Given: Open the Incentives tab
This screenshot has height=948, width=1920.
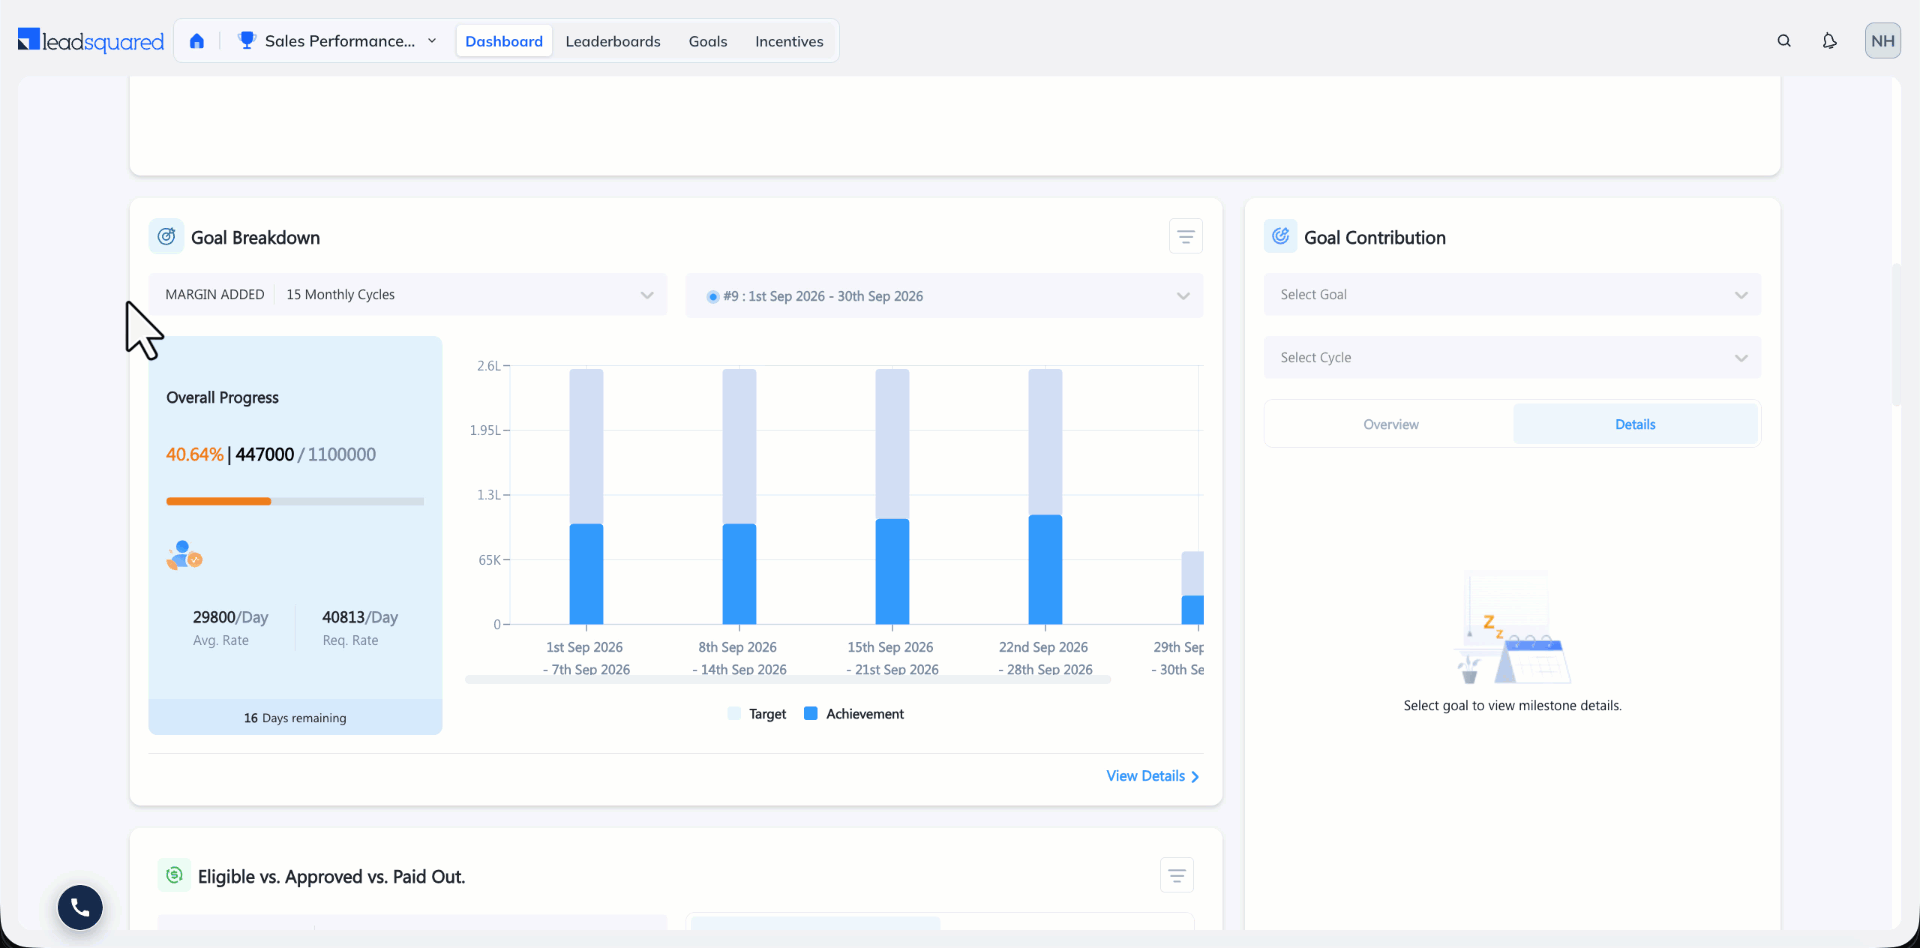Looking at the screenshot, I should click(x=789, y=41).
